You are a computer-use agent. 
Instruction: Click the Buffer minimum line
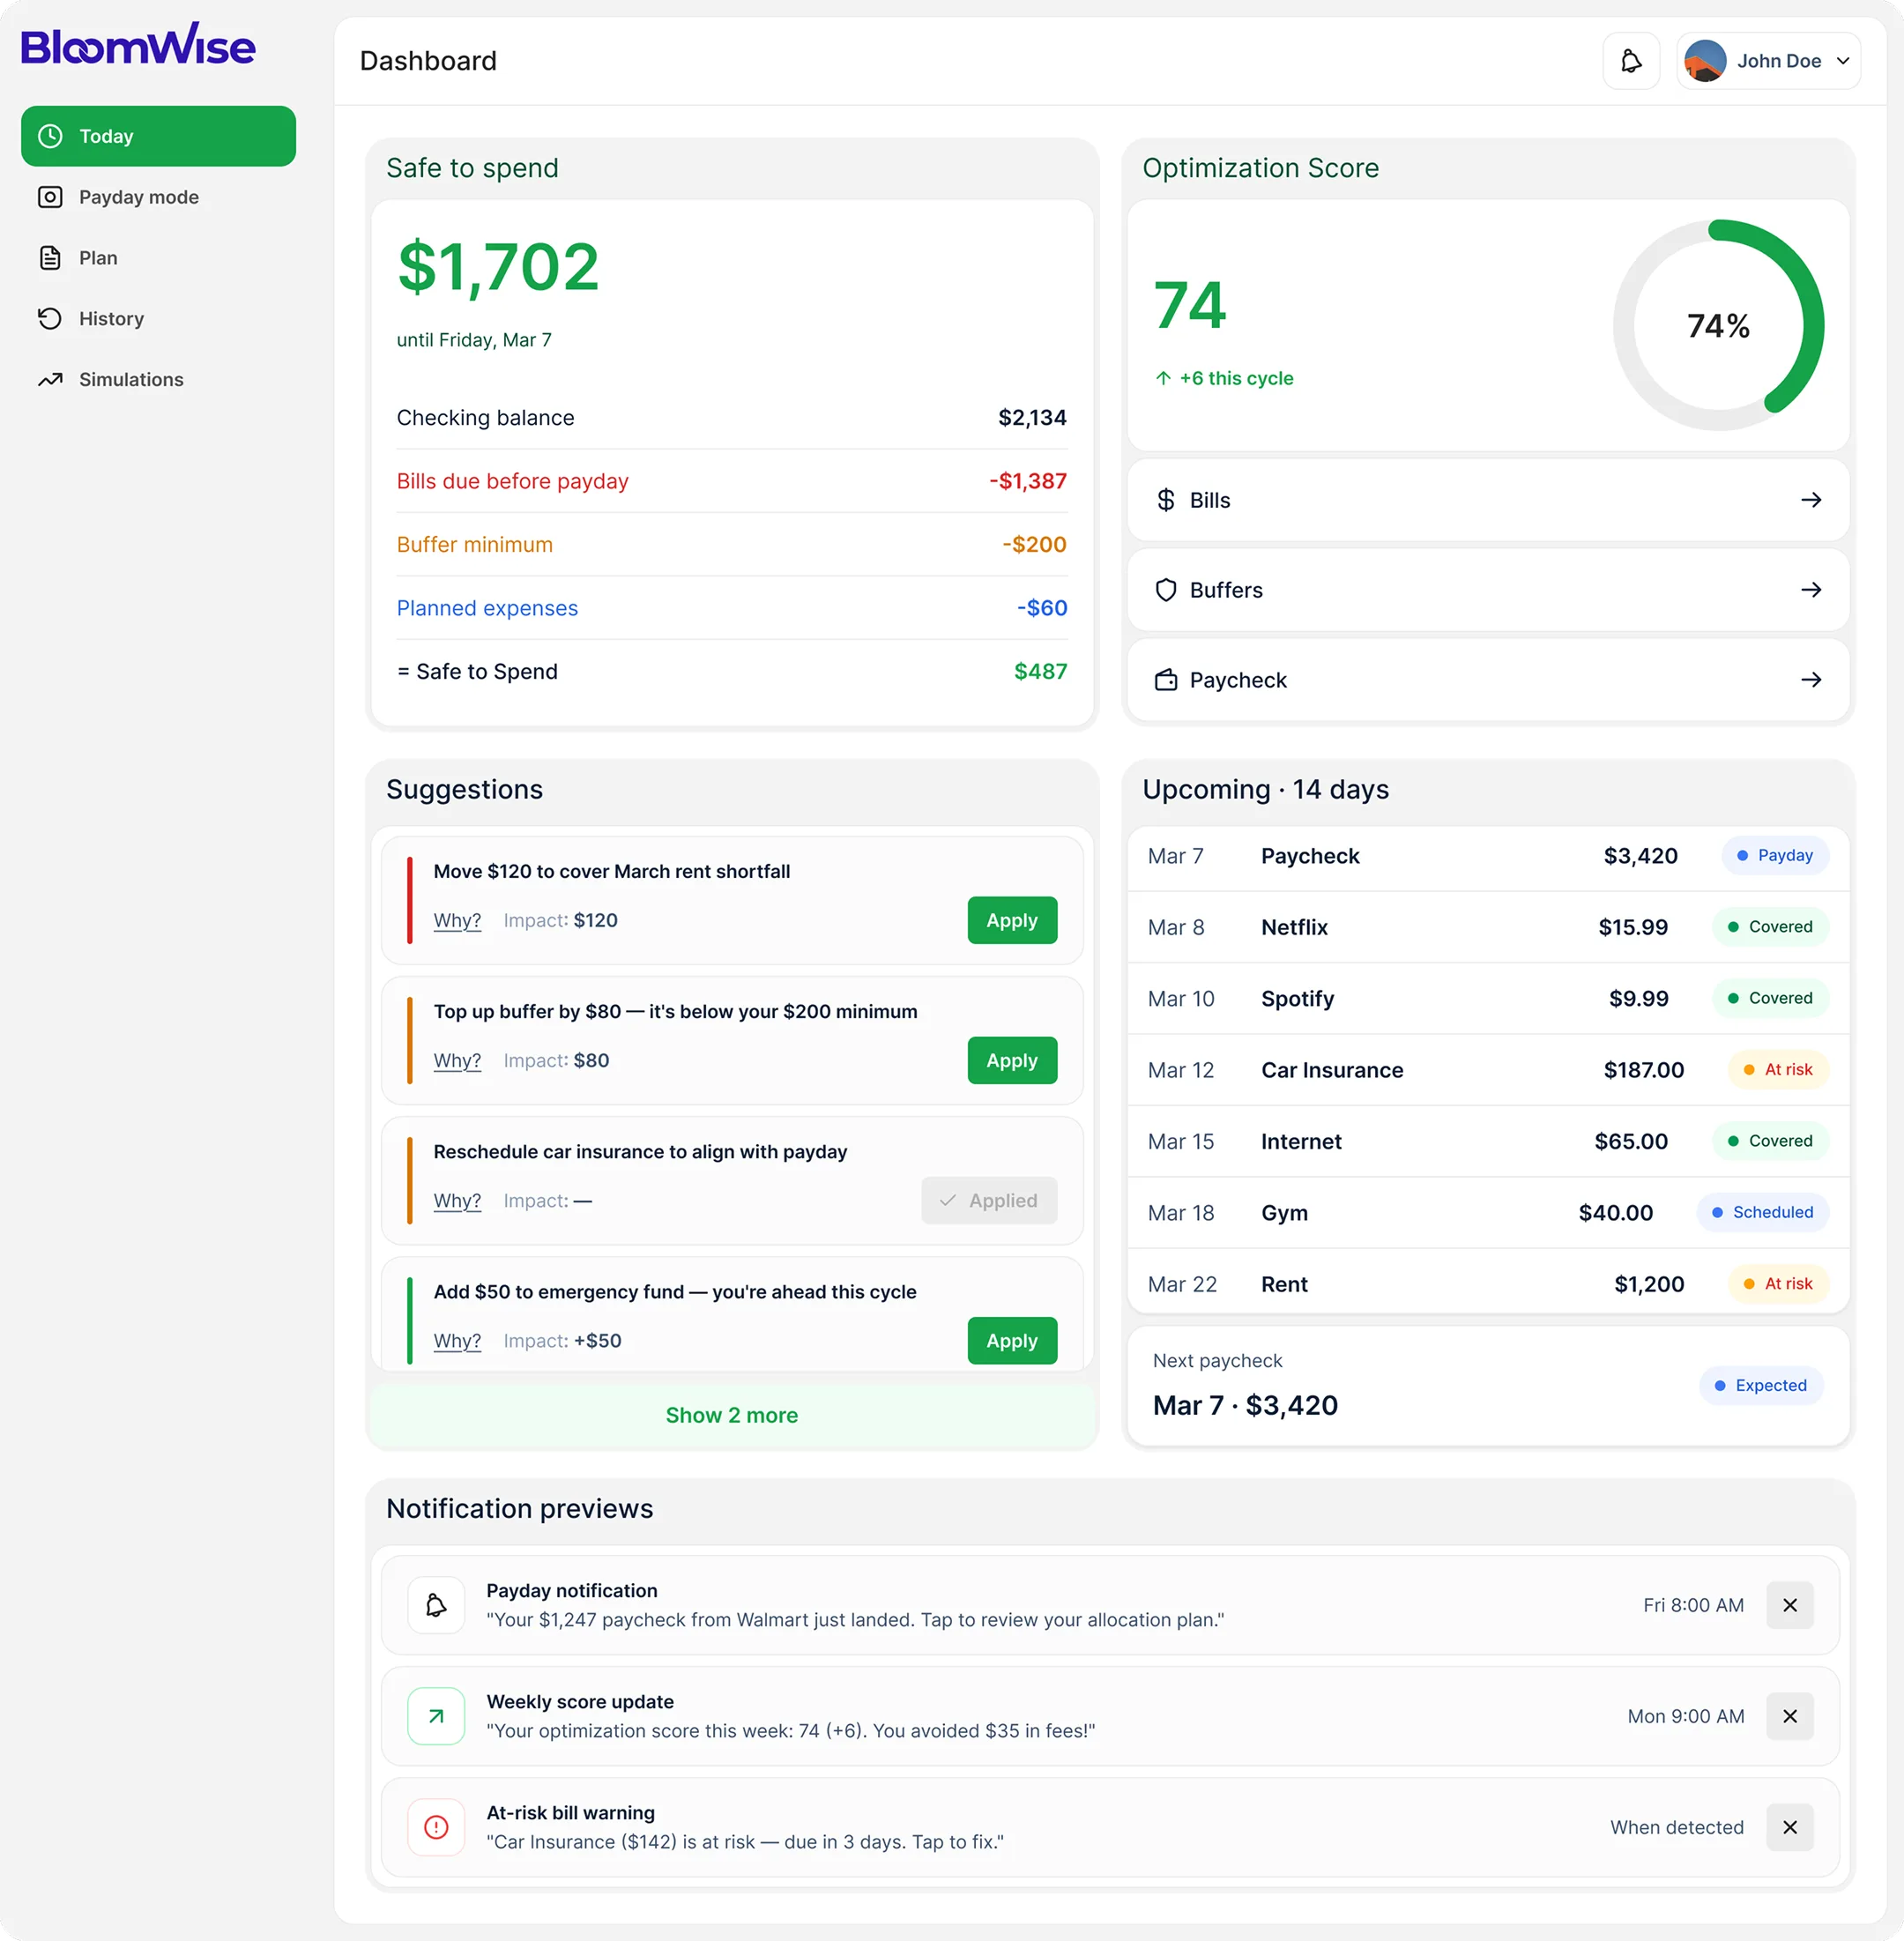point(732,545)
